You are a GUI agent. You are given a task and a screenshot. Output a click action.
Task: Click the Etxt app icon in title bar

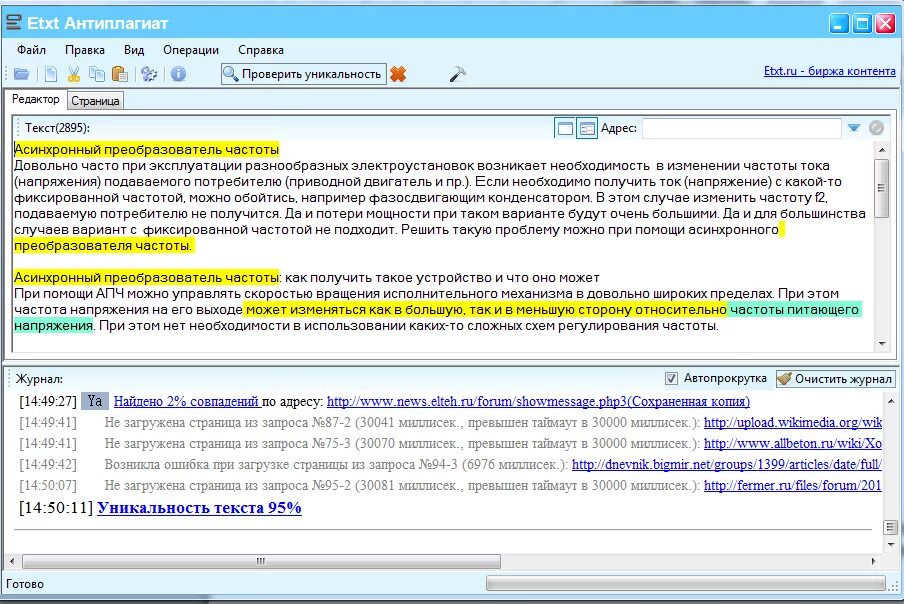point(14,22)
